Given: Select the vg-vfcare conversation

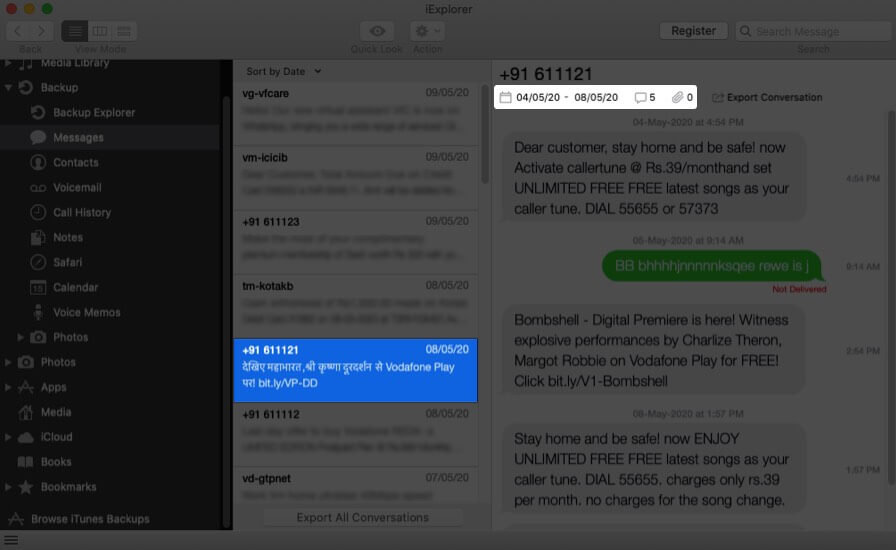Looking at the screenshot, I should point(355,113).
